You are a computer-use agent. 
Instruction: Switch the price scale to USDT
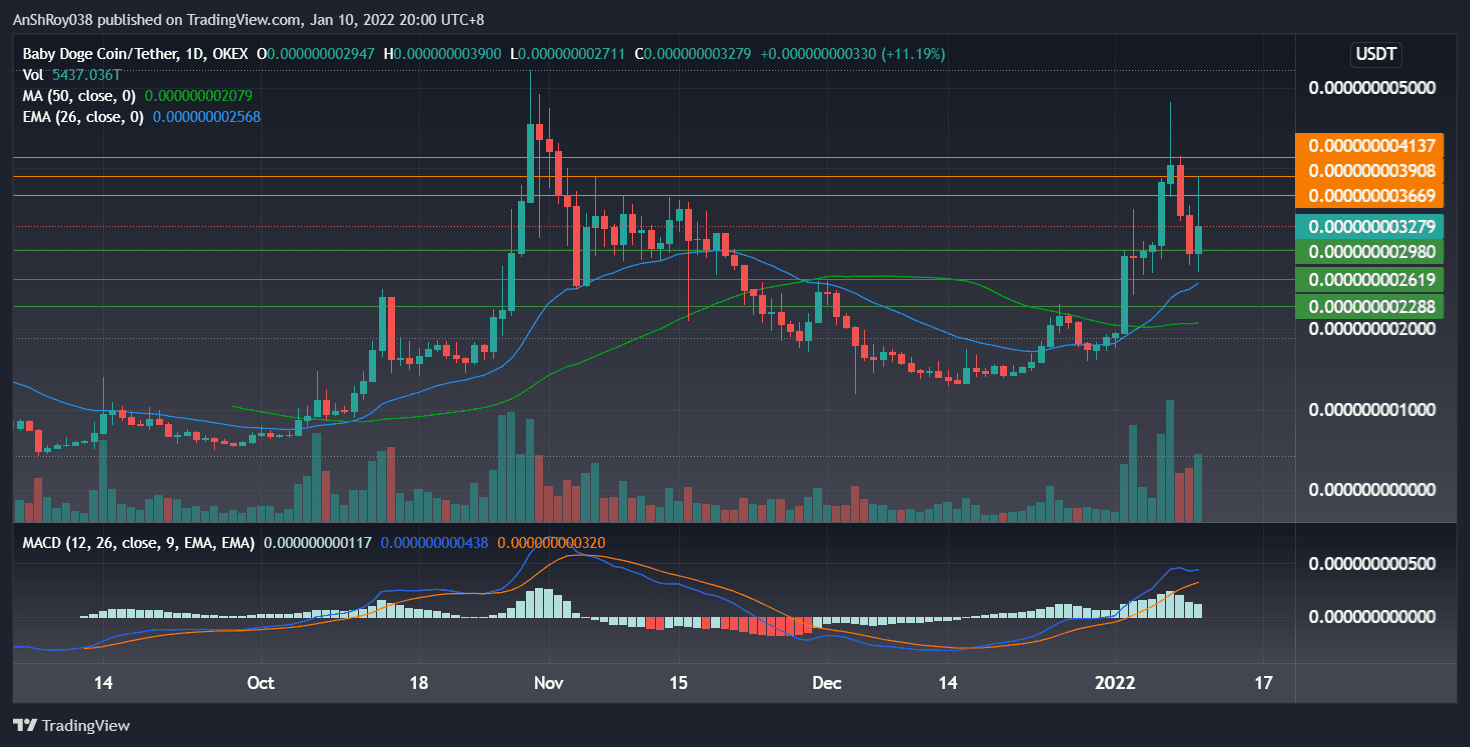(x=1376, y=54)
